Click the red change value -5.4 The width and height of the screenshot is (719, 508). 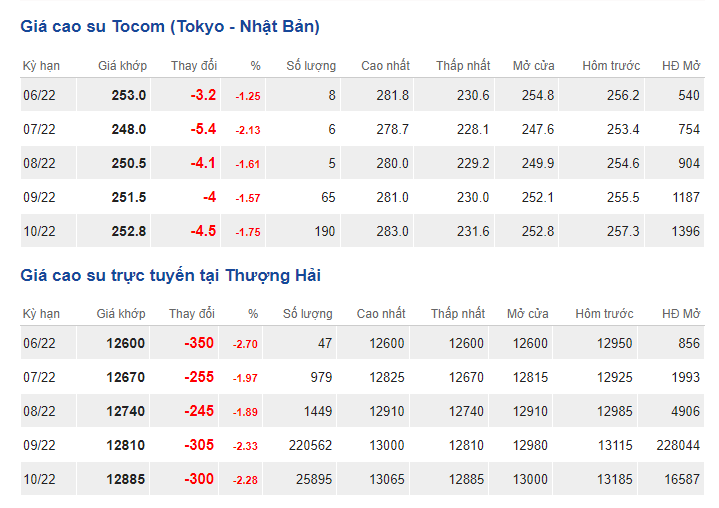coord(203,130)
